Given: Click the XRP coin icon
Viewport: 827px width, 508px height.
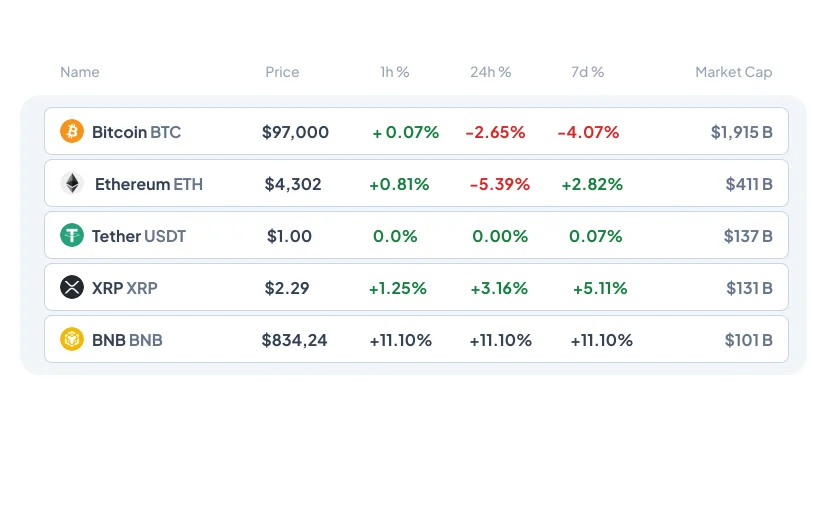Looking at the screenshot, I should point(72,288).
